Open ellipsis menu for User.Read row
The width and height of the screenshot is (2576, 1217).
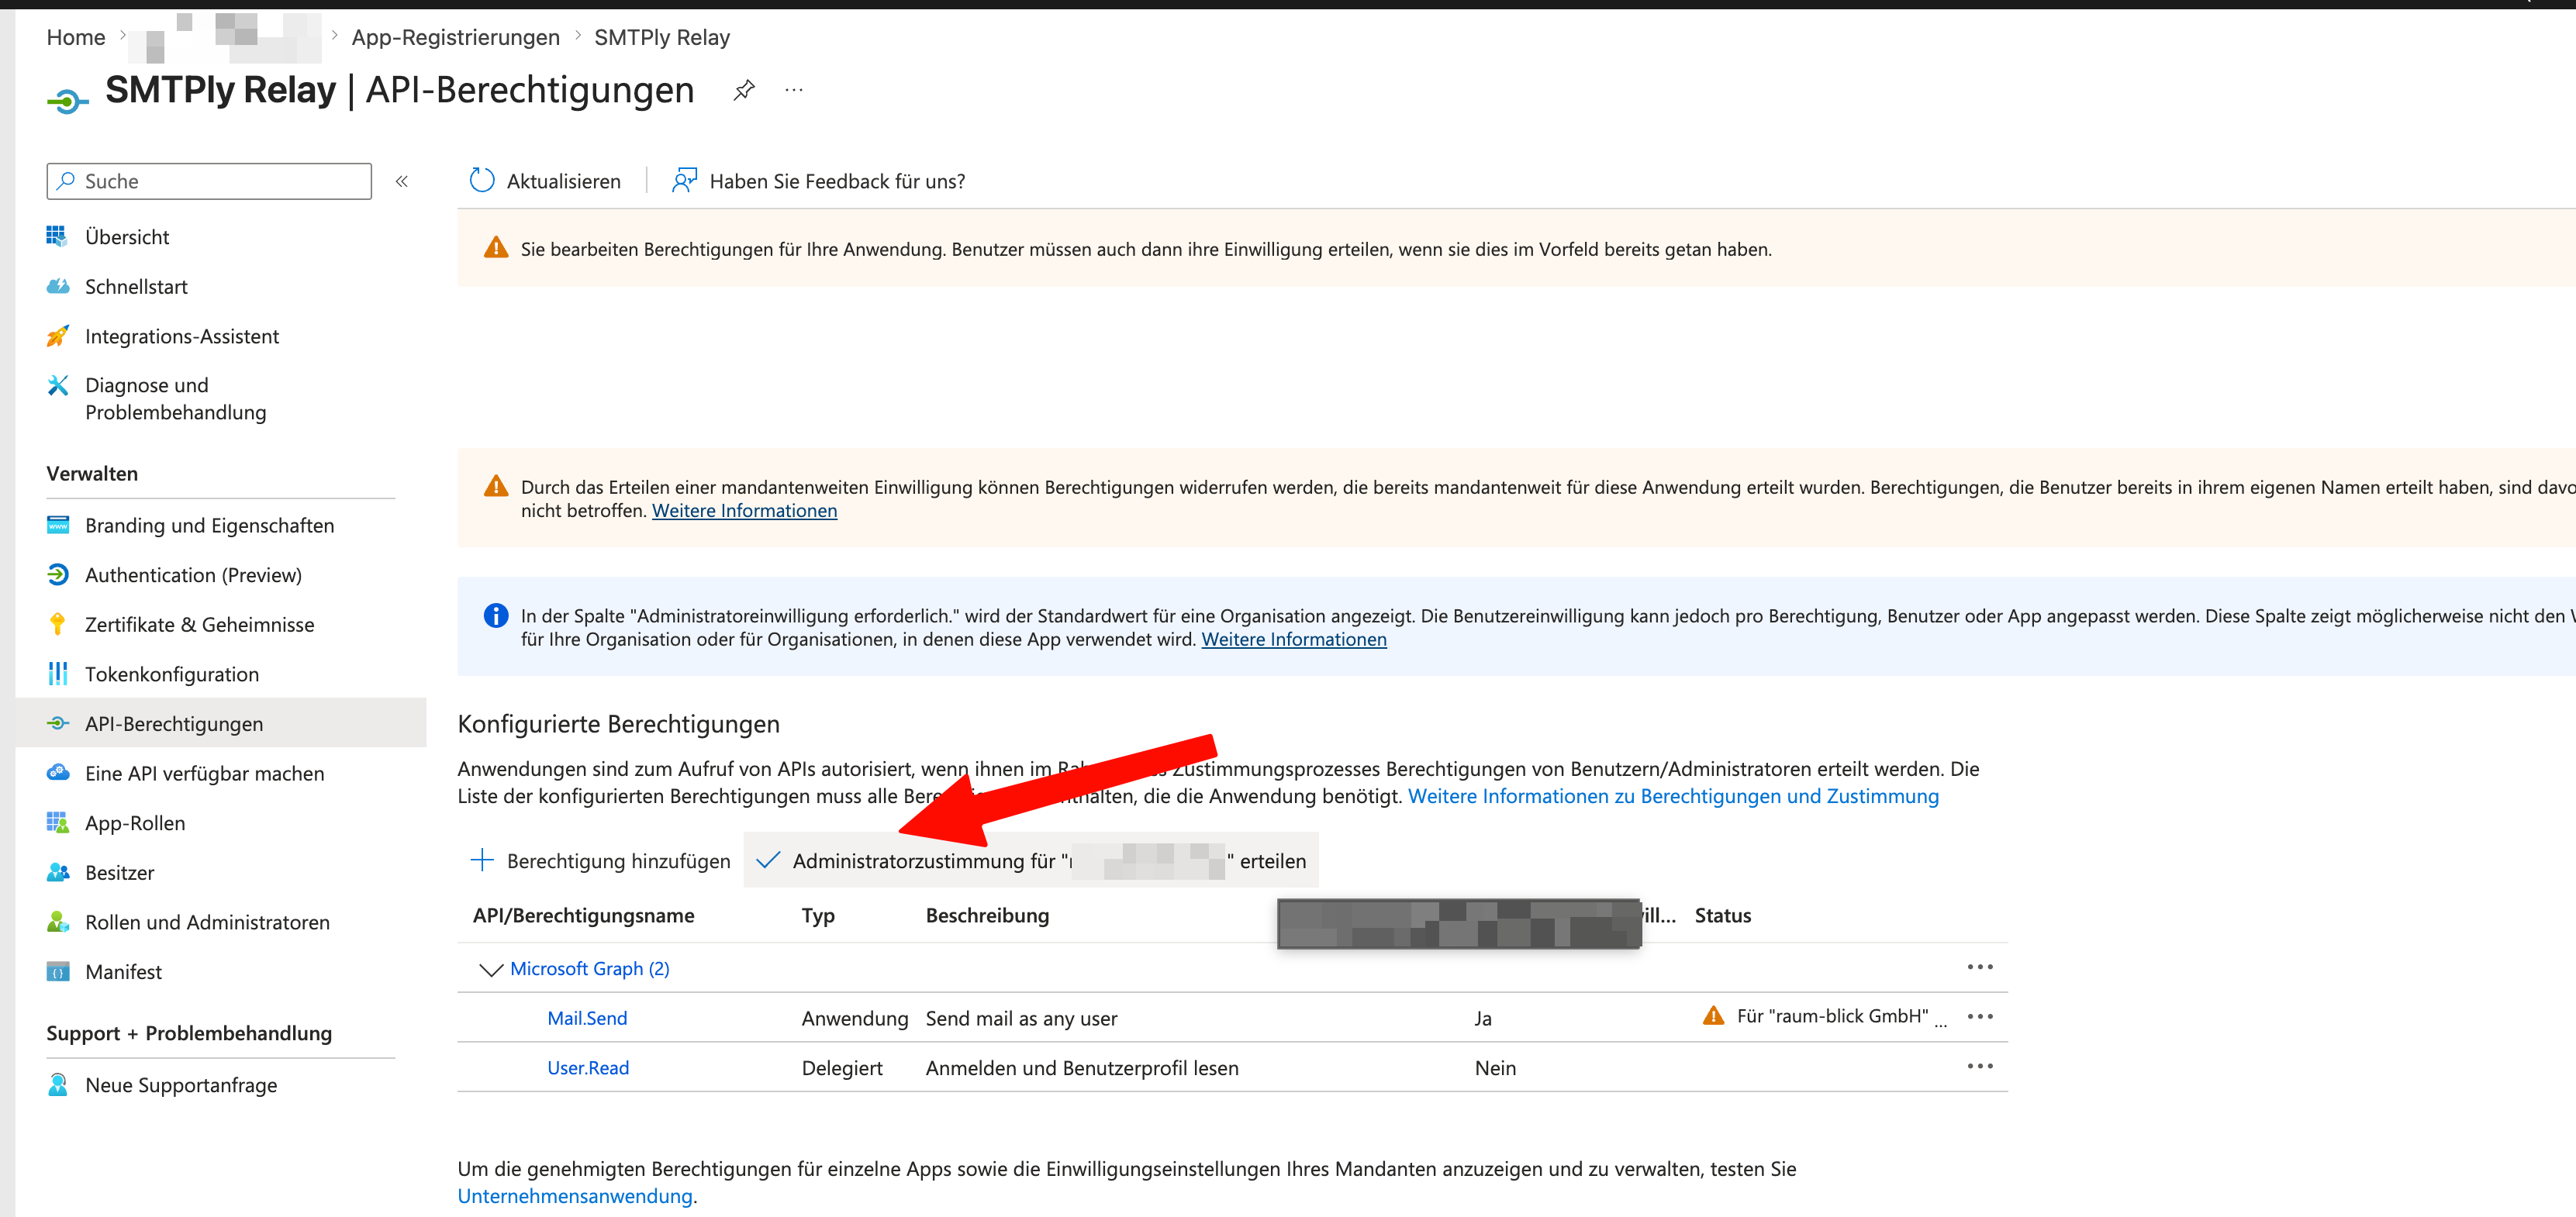1980,1066
